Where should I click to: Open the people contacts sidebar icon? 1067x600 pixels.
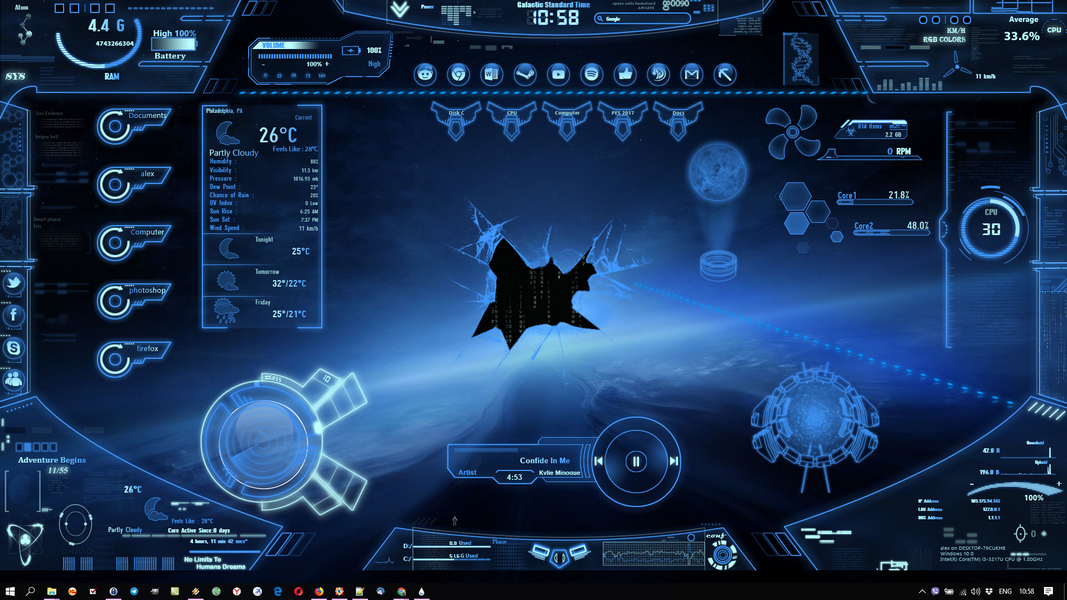pos(14,380)
